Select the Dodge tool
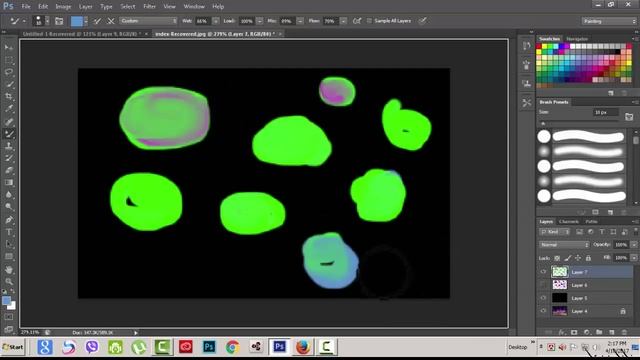The height and width of the screenshot is (360, 640). [9, 207]
